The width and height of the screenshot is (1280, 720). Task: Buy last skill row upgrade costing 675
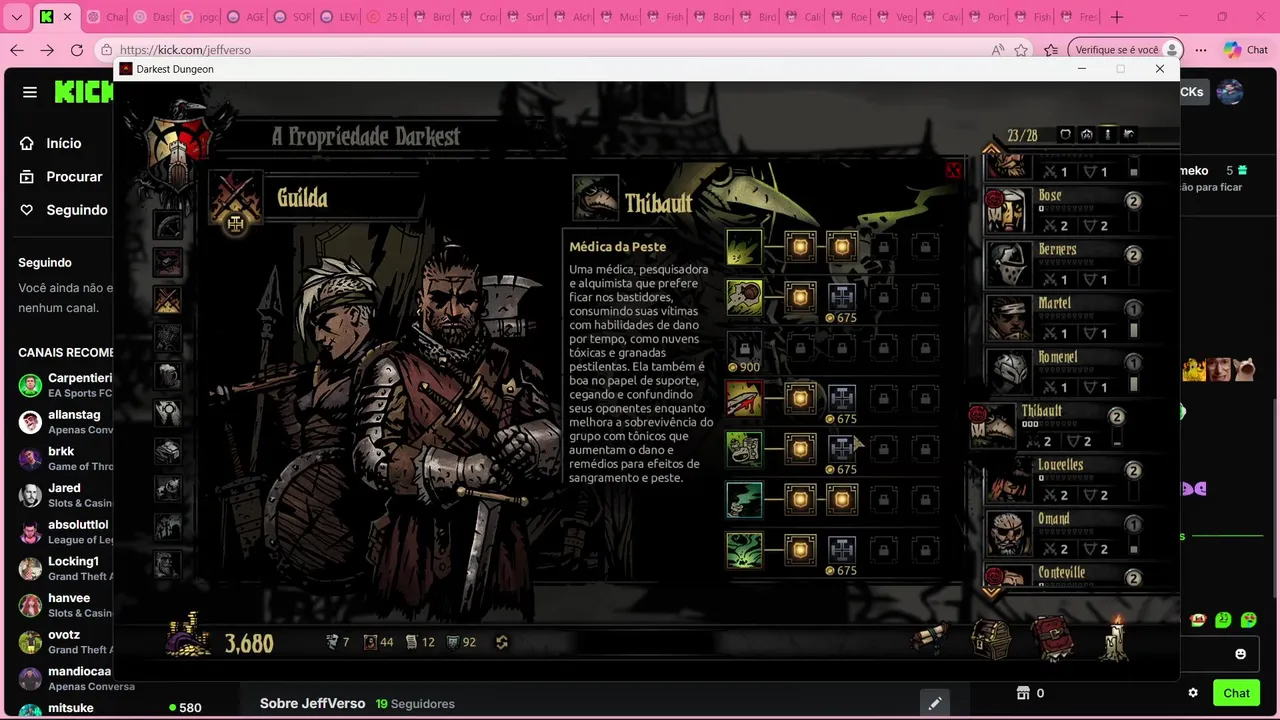[842, 550]
